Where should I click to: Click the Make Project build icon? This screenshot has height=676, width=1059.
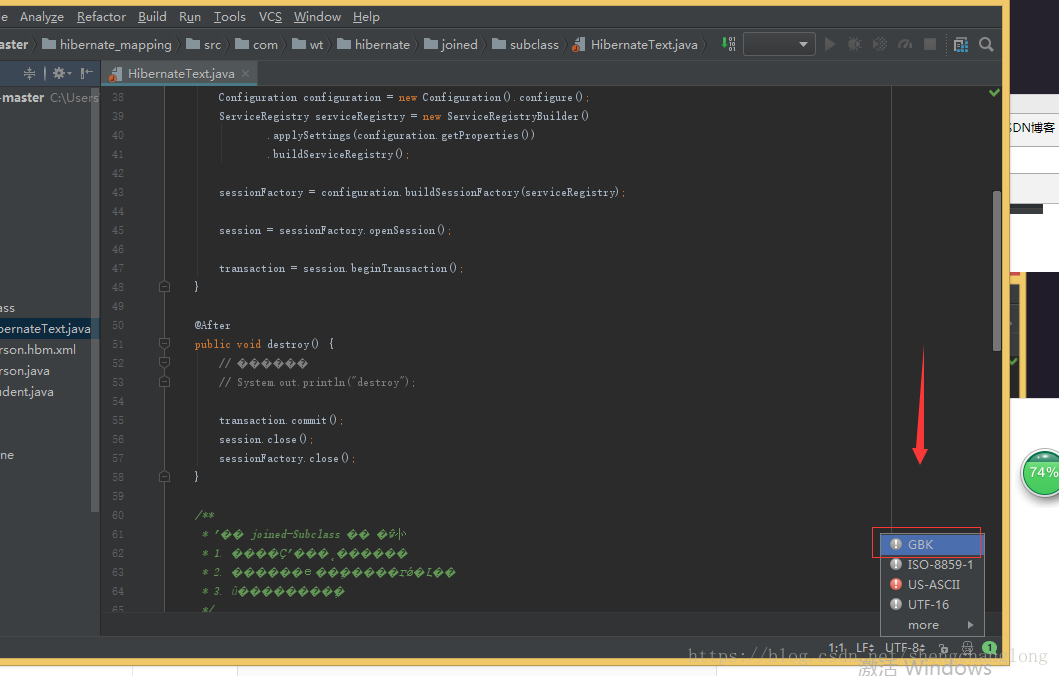[x=728, y=45]
